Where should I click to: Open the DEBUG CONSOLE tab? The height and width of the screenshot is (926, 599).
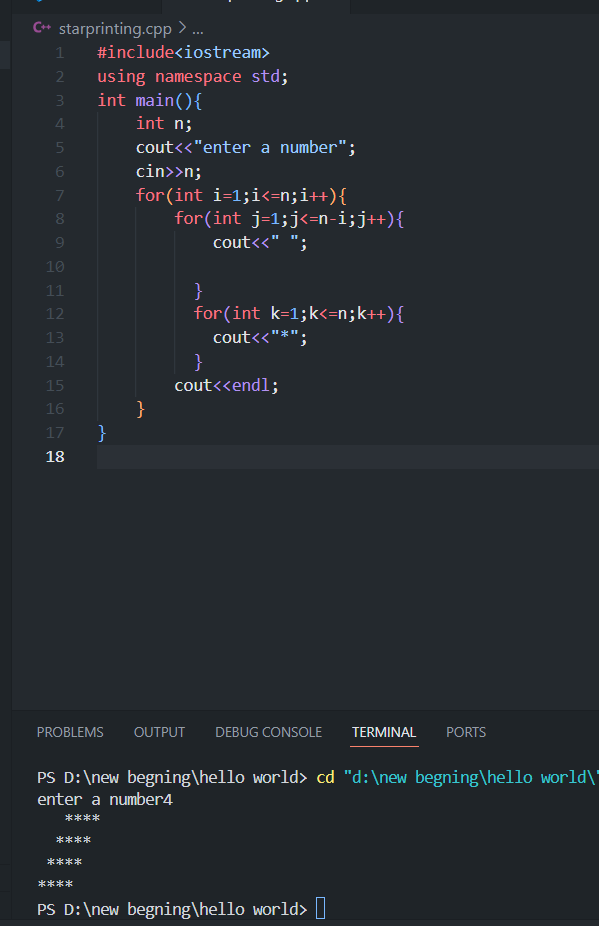pos(268,732)
